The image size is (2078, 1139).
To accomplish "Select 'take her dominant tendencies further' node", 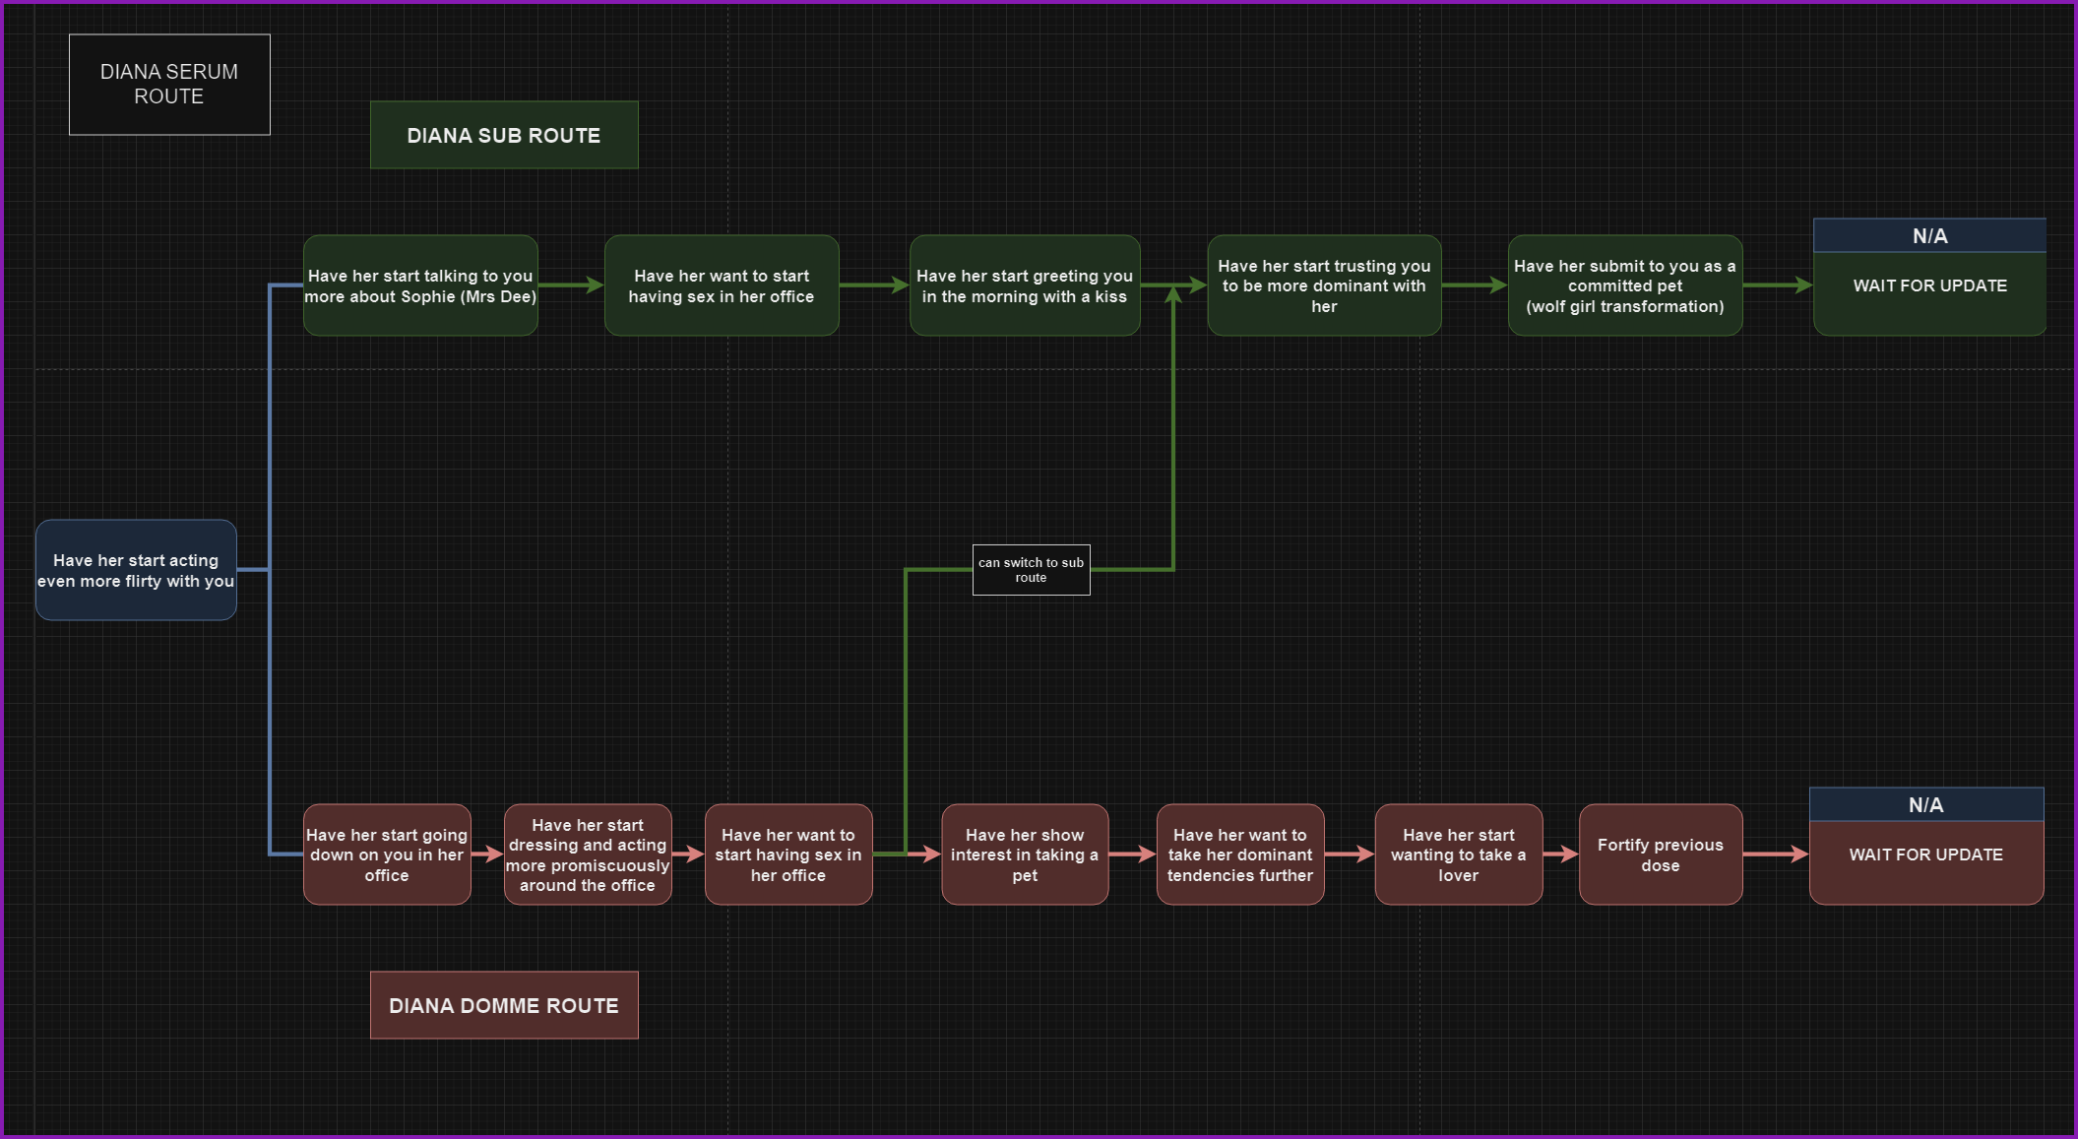I will (x=1239, y=855).
